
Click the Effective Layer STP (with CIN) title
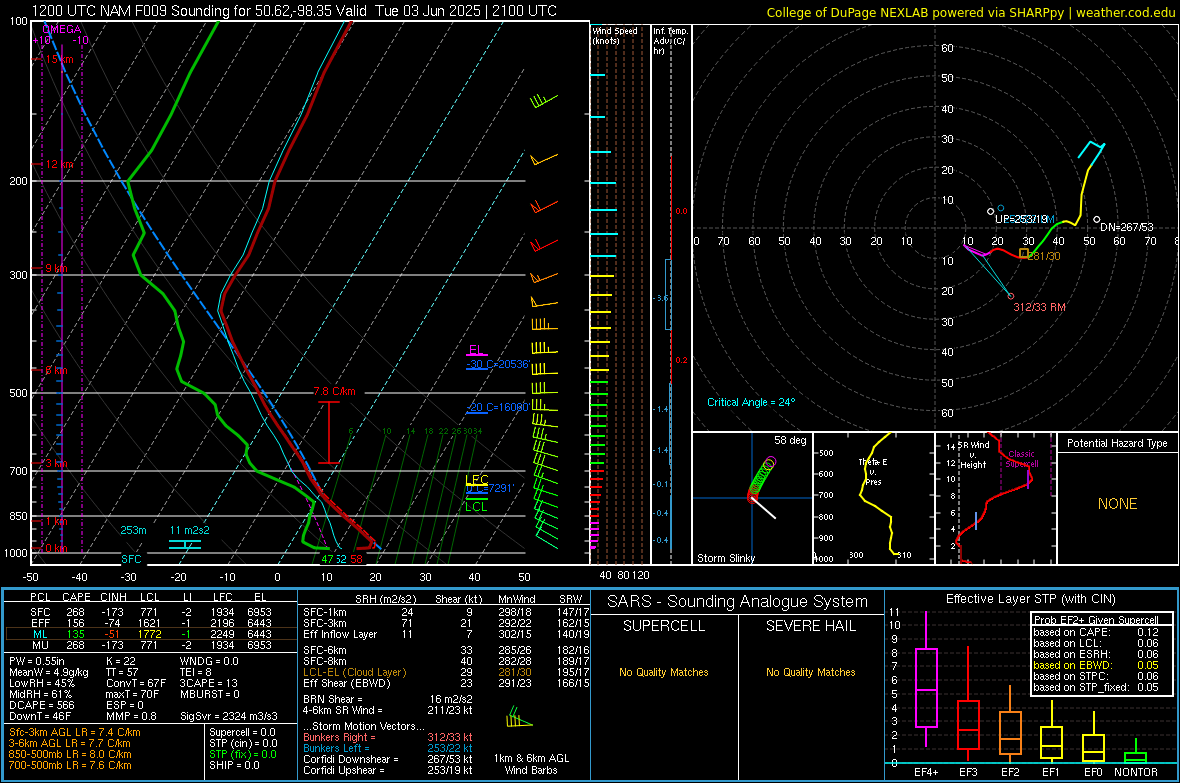[x=1030, y=599]
